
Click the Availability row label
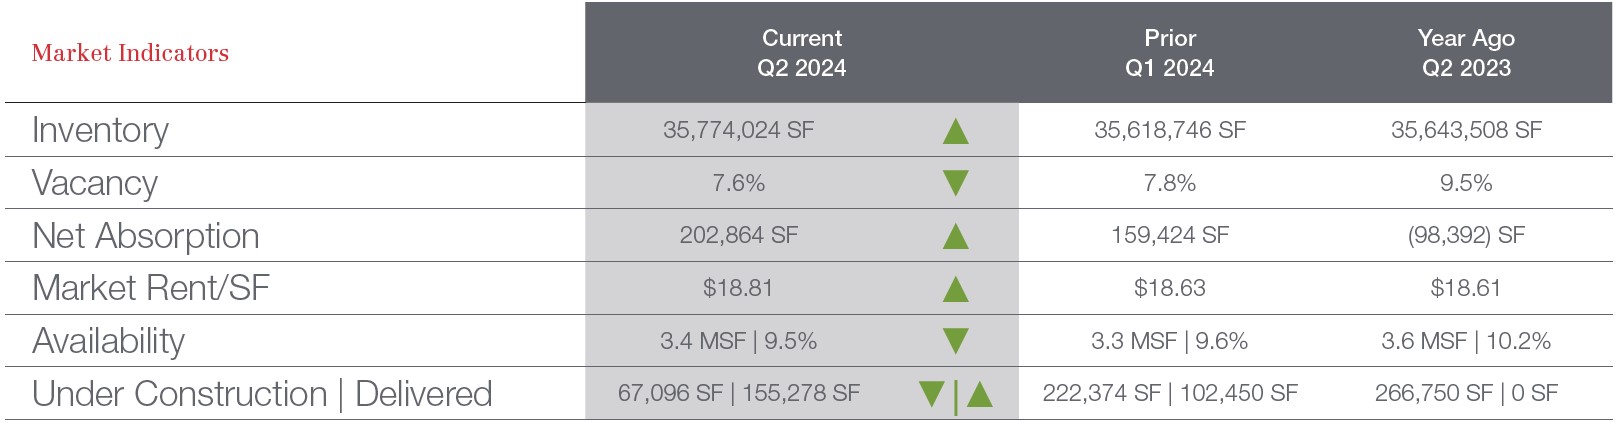(108, 341)
